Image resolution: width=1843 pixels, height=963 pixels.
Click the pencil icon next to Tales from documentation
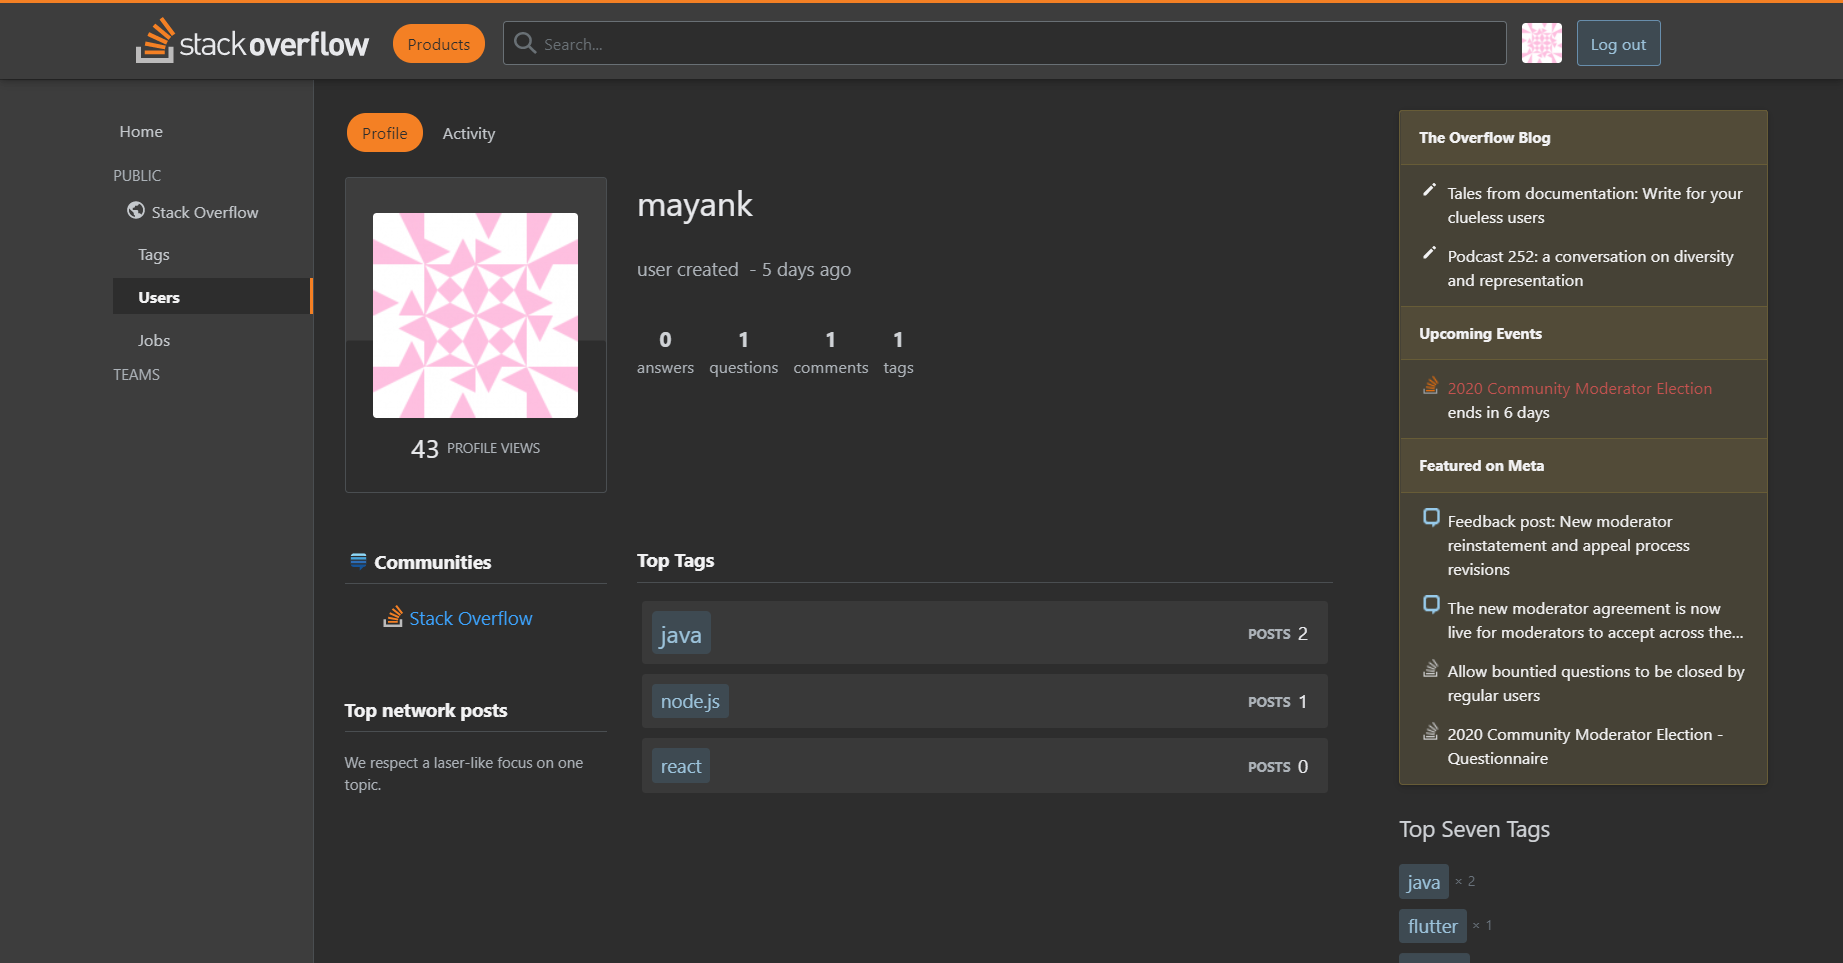pos(1429,190)
